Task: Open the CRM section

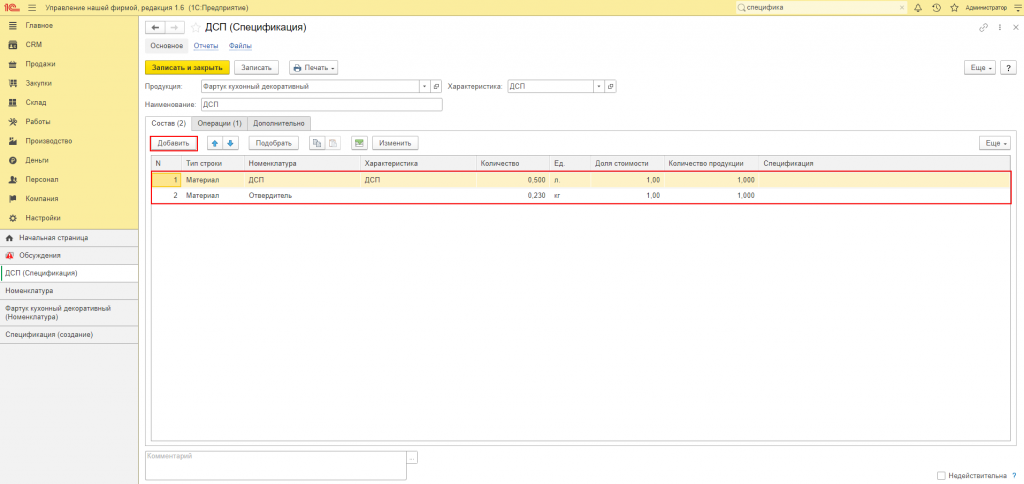Action: 33,45
